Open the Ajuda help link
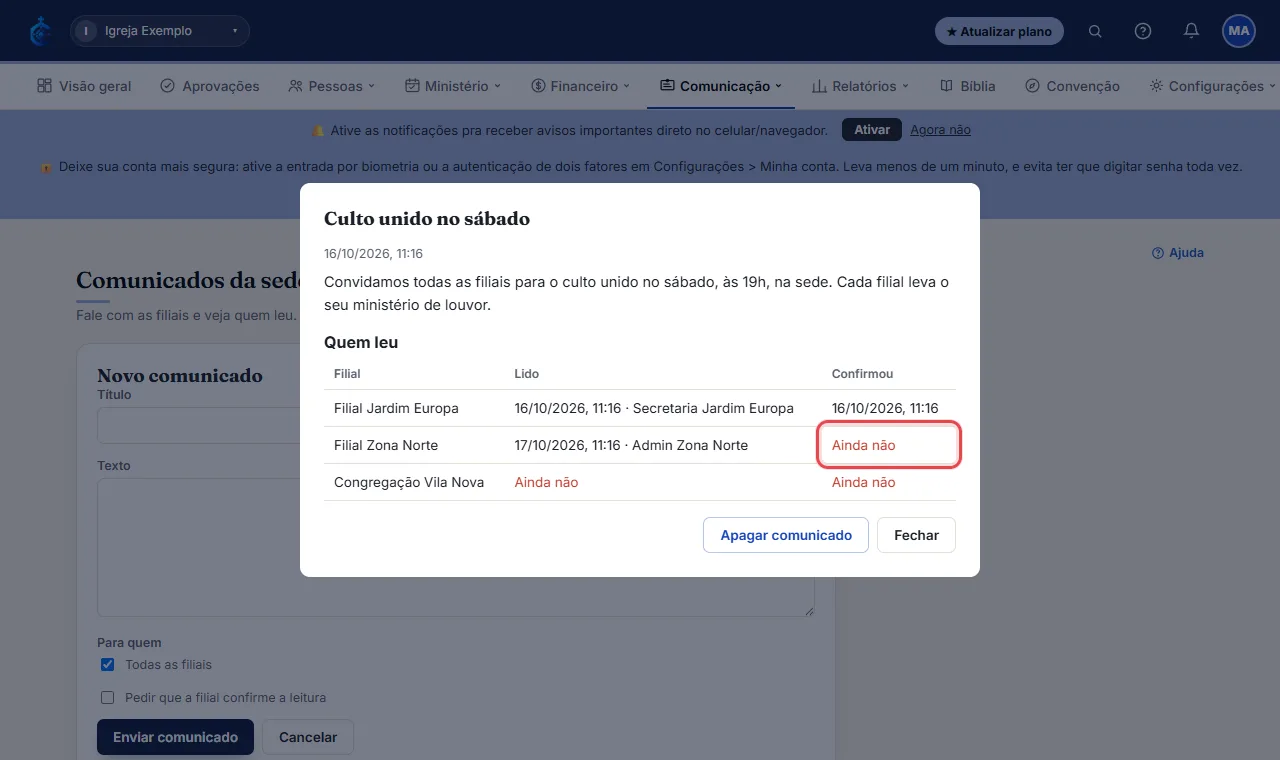 [x=1178, y=253]
